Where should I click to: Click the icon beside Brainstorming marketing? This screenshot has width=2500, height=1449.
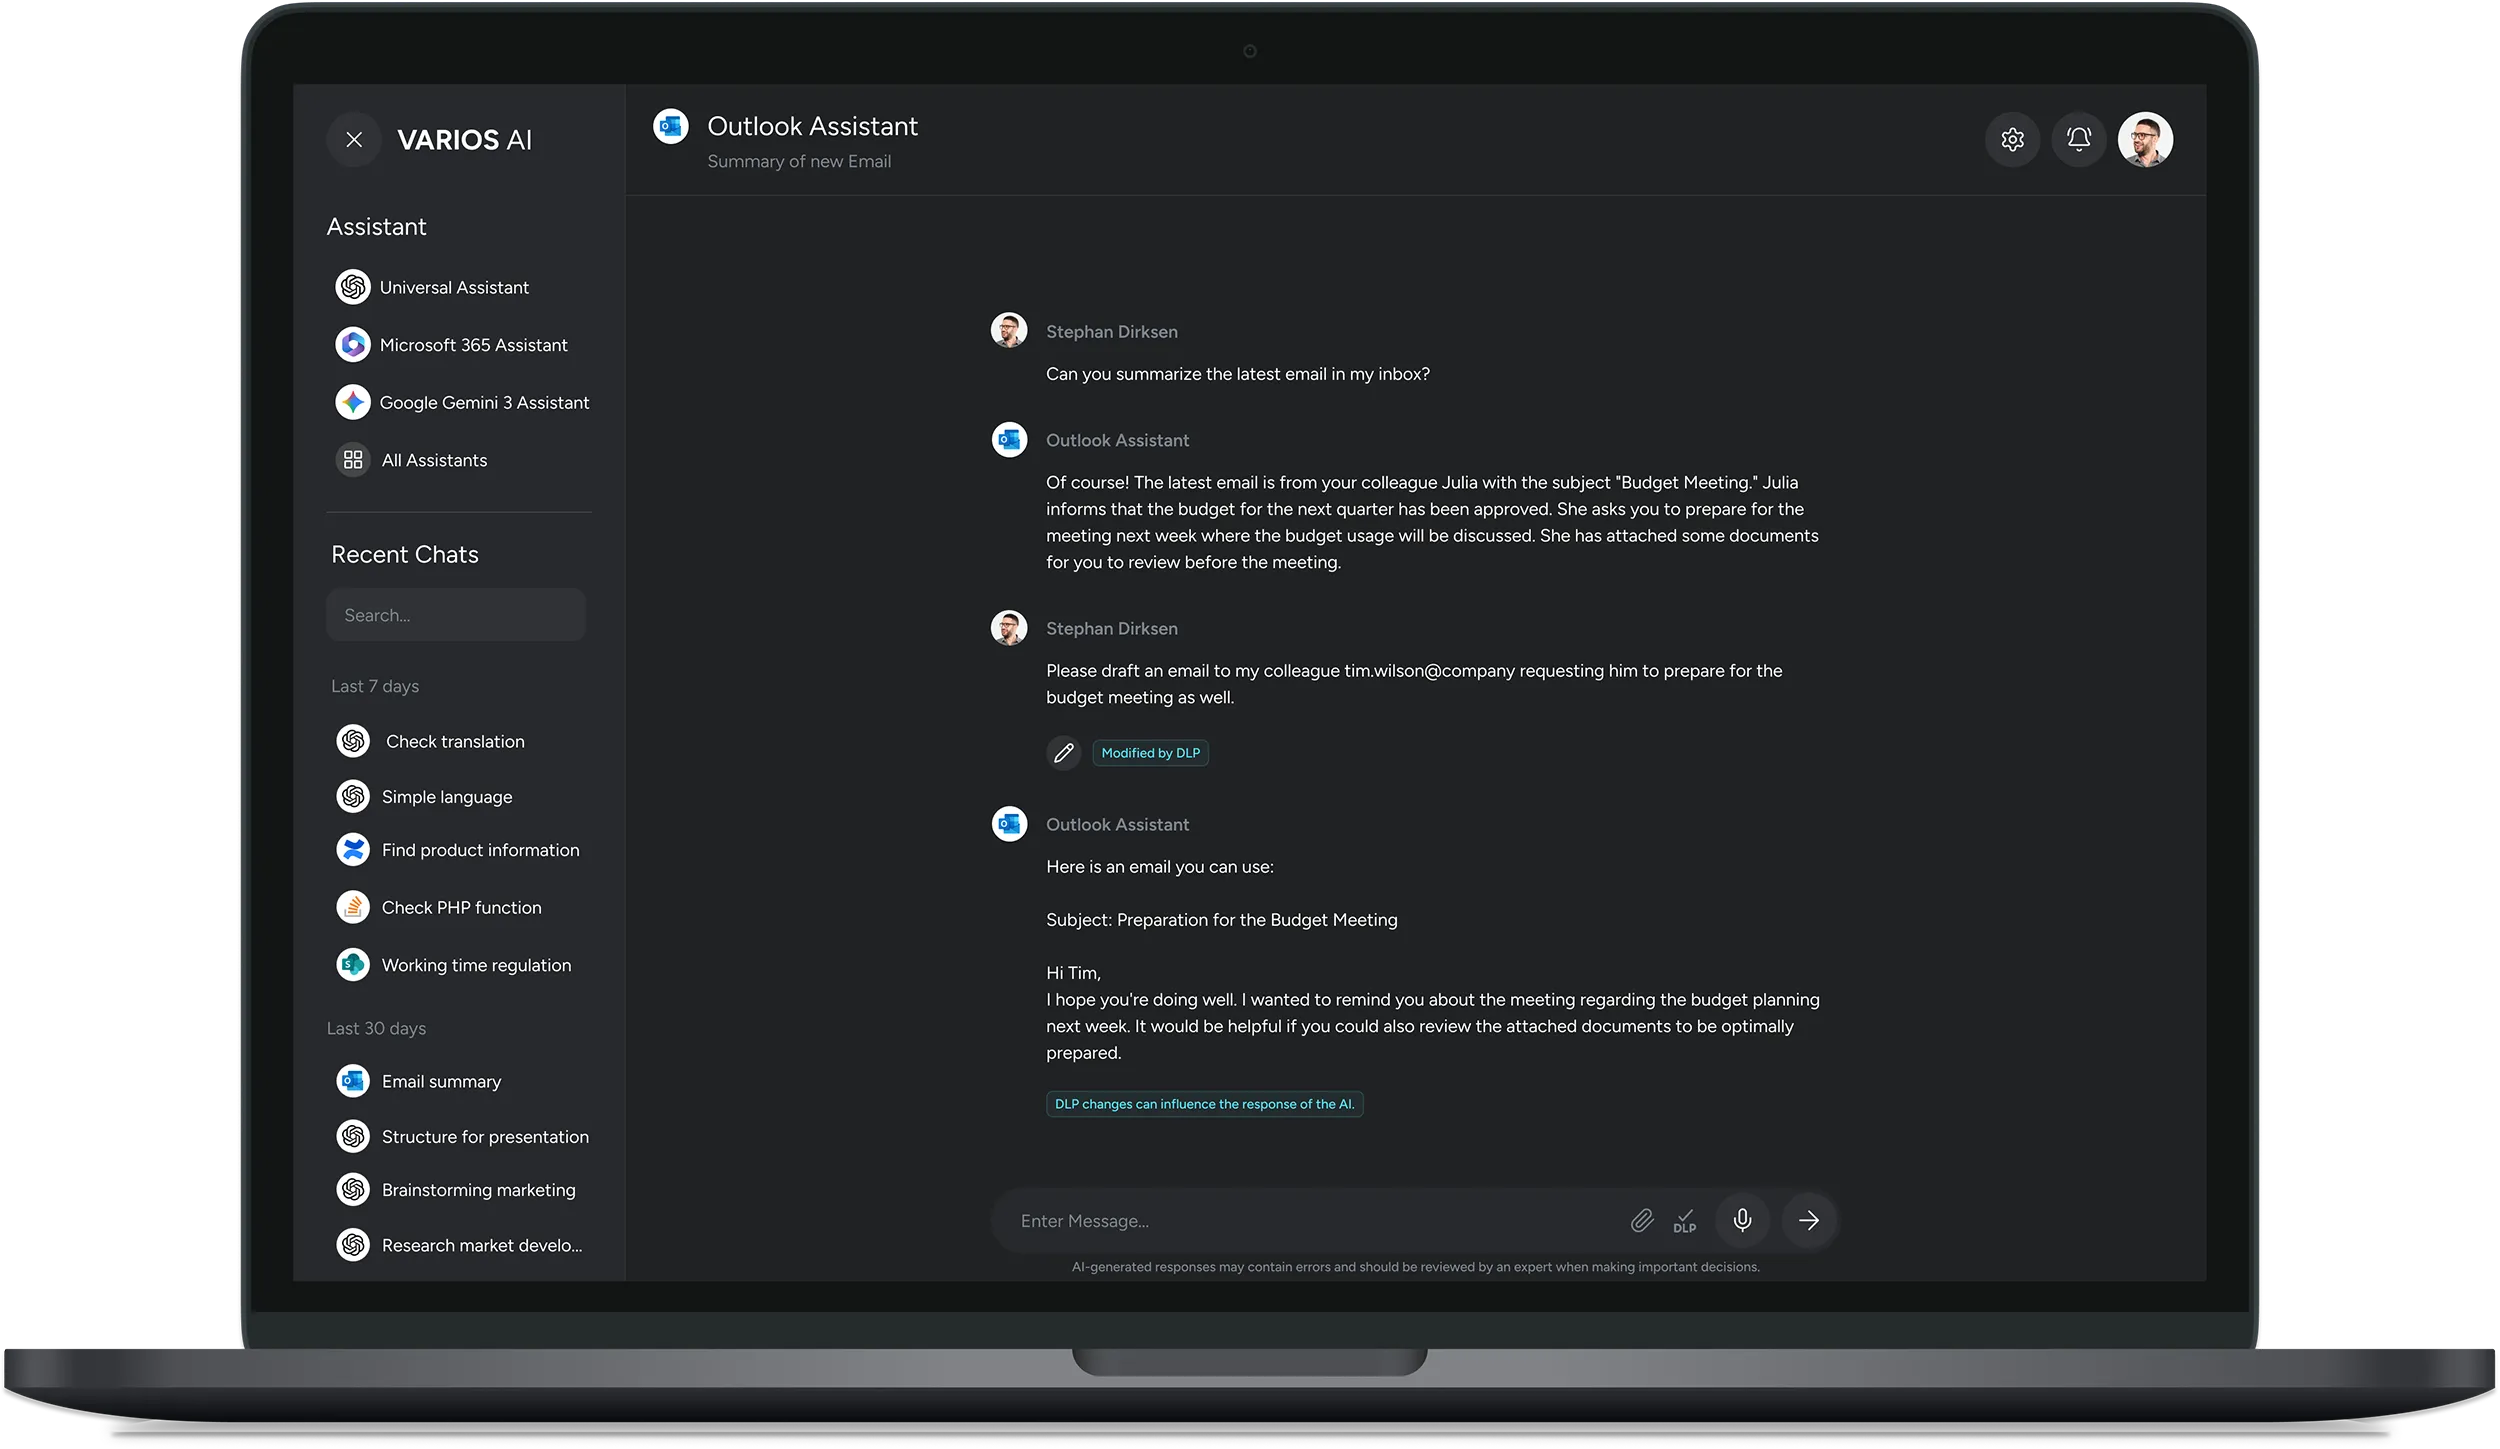pos(353,1190)
